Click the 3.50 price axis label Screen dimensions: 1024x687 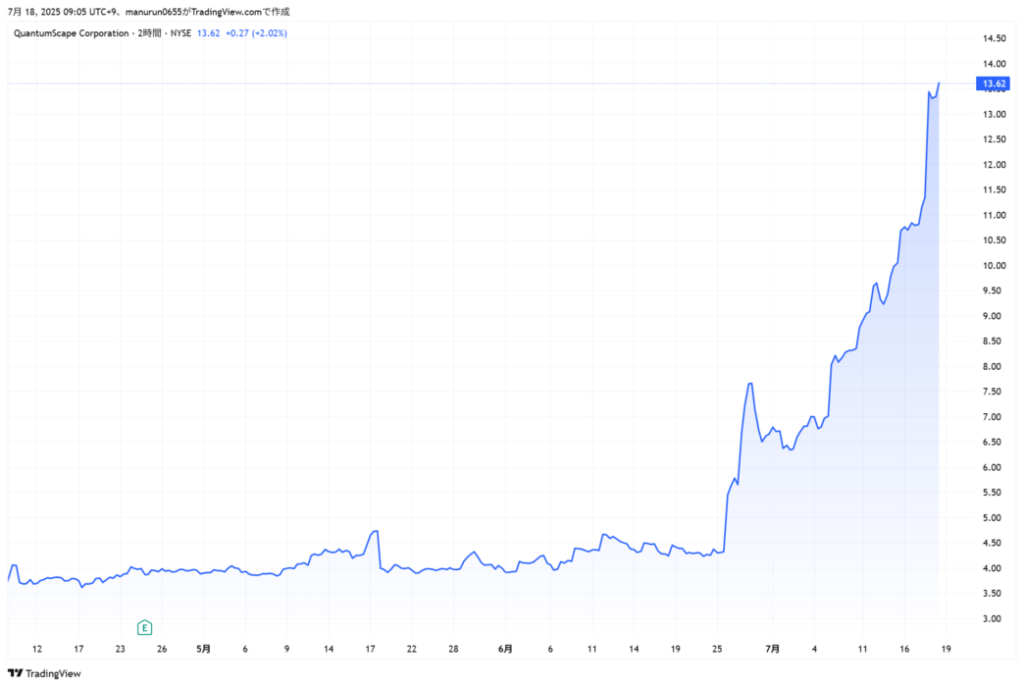992,594
